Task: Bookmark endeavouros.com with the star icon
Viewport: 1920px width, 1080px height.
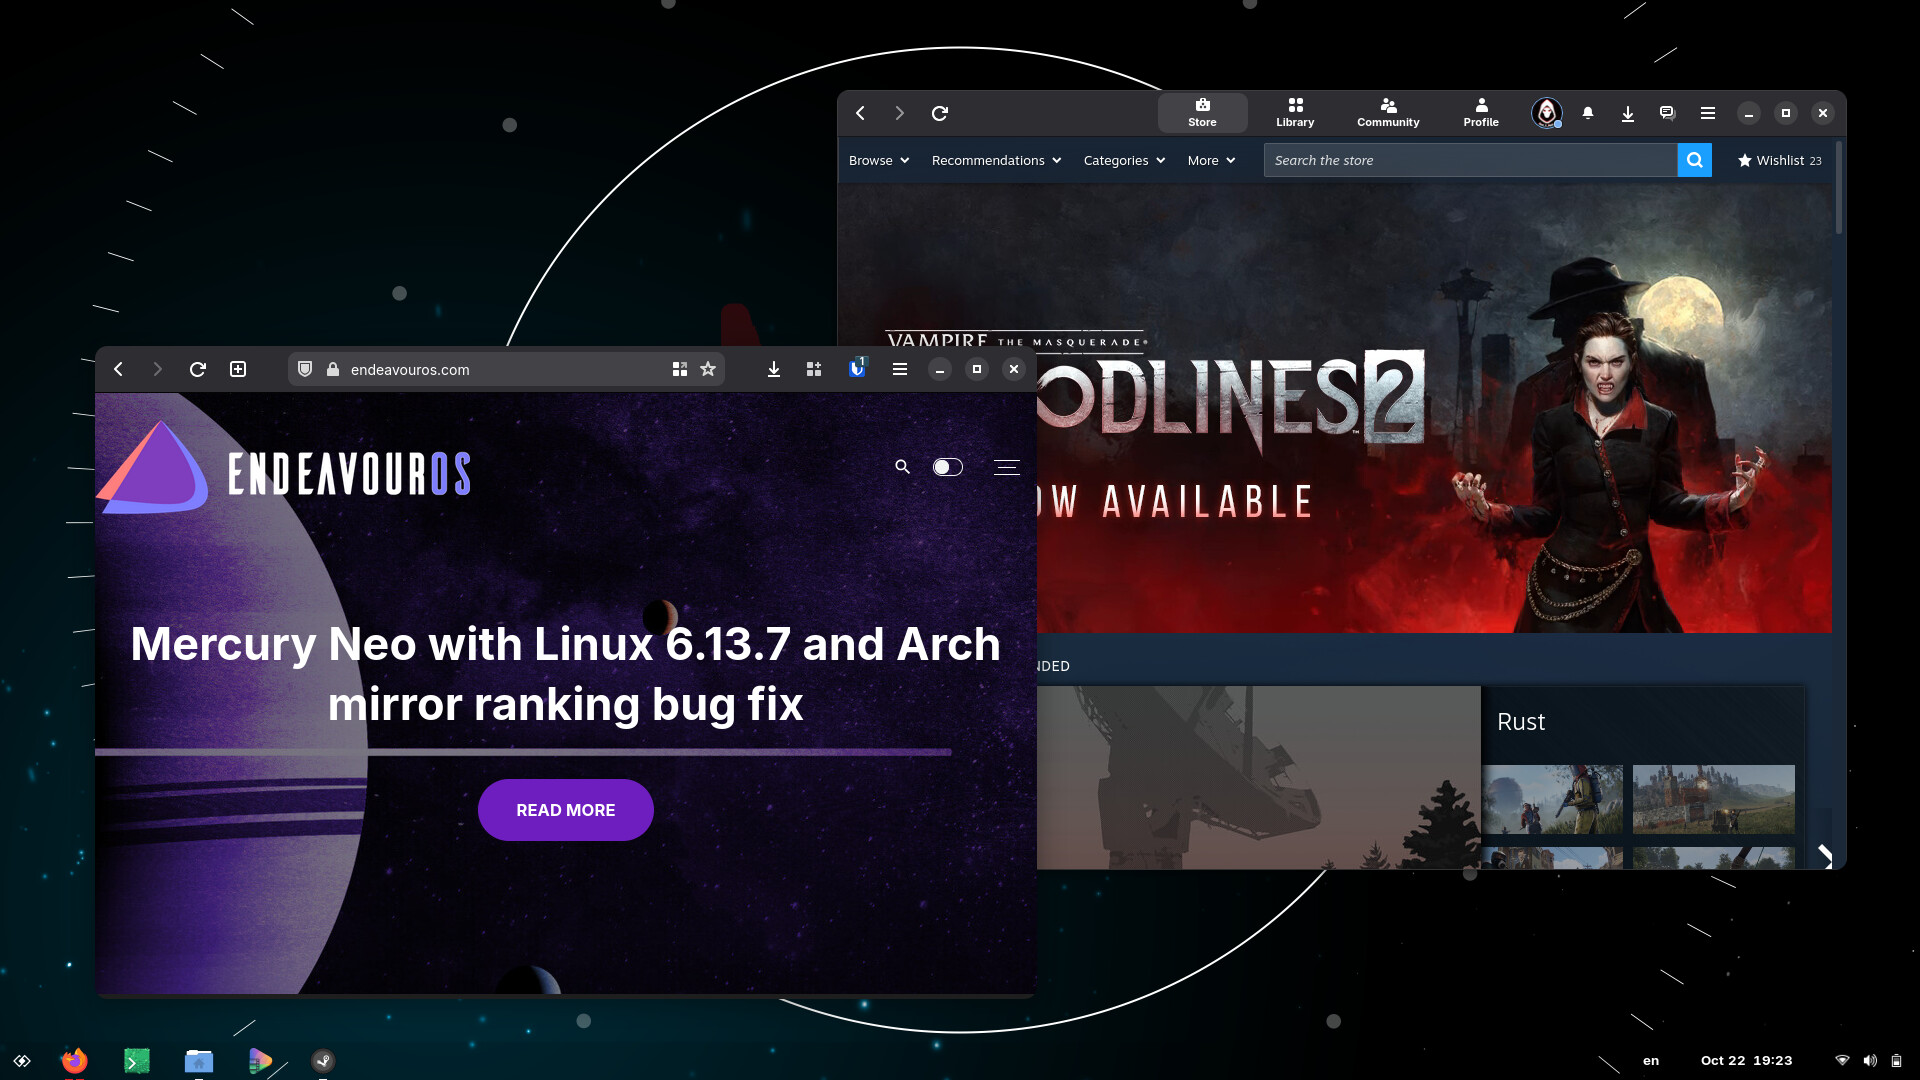Action: [x=708, y=369]
